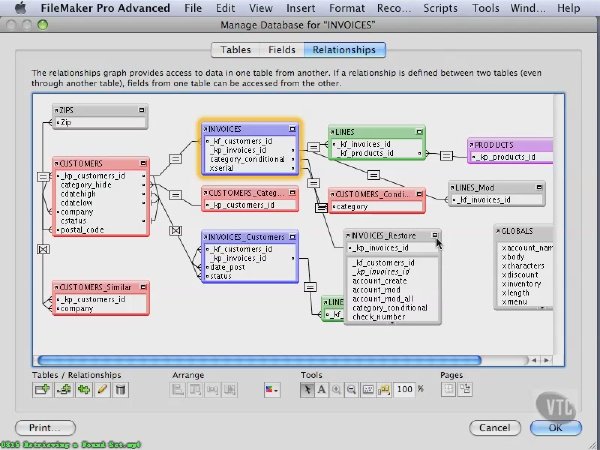Viewport: 600px width, 450px height.
Task: Open the Distribute arrange tool
Action: tap(195, 390)
